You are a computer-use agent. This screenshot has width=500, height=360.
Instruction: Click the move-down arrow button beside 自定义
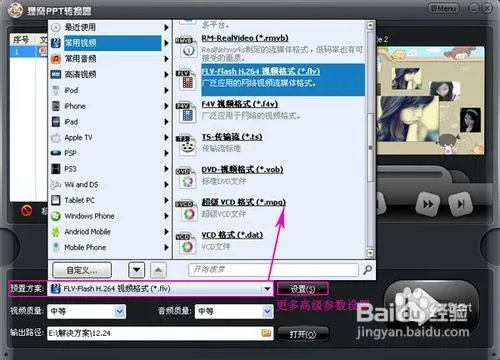pos(137,270)
